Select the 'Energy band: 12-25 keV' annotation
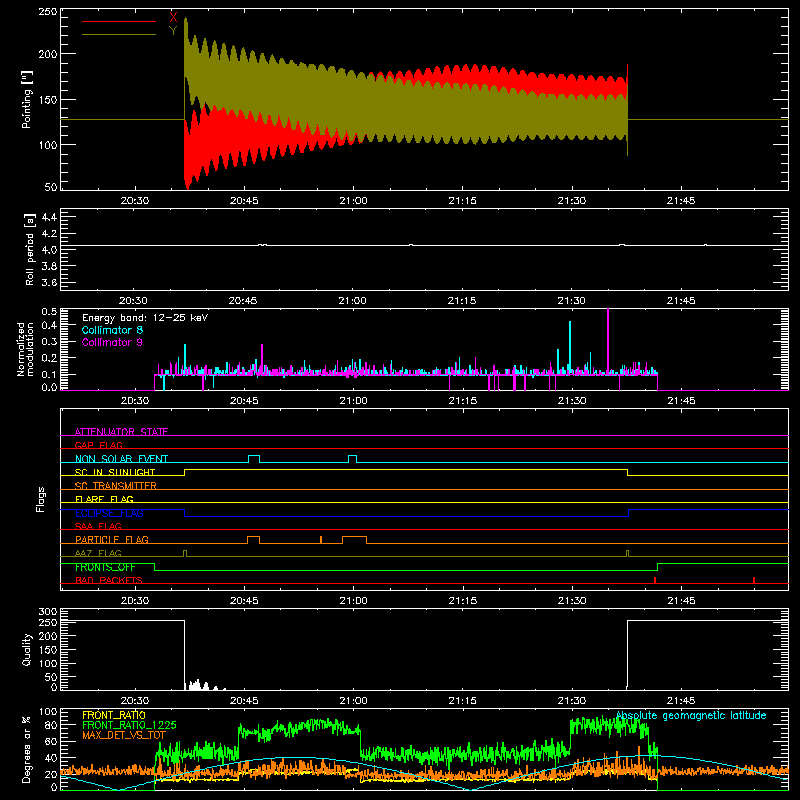Image resolution: width=800 pixels, height=800 pixels. coord(145,318)
